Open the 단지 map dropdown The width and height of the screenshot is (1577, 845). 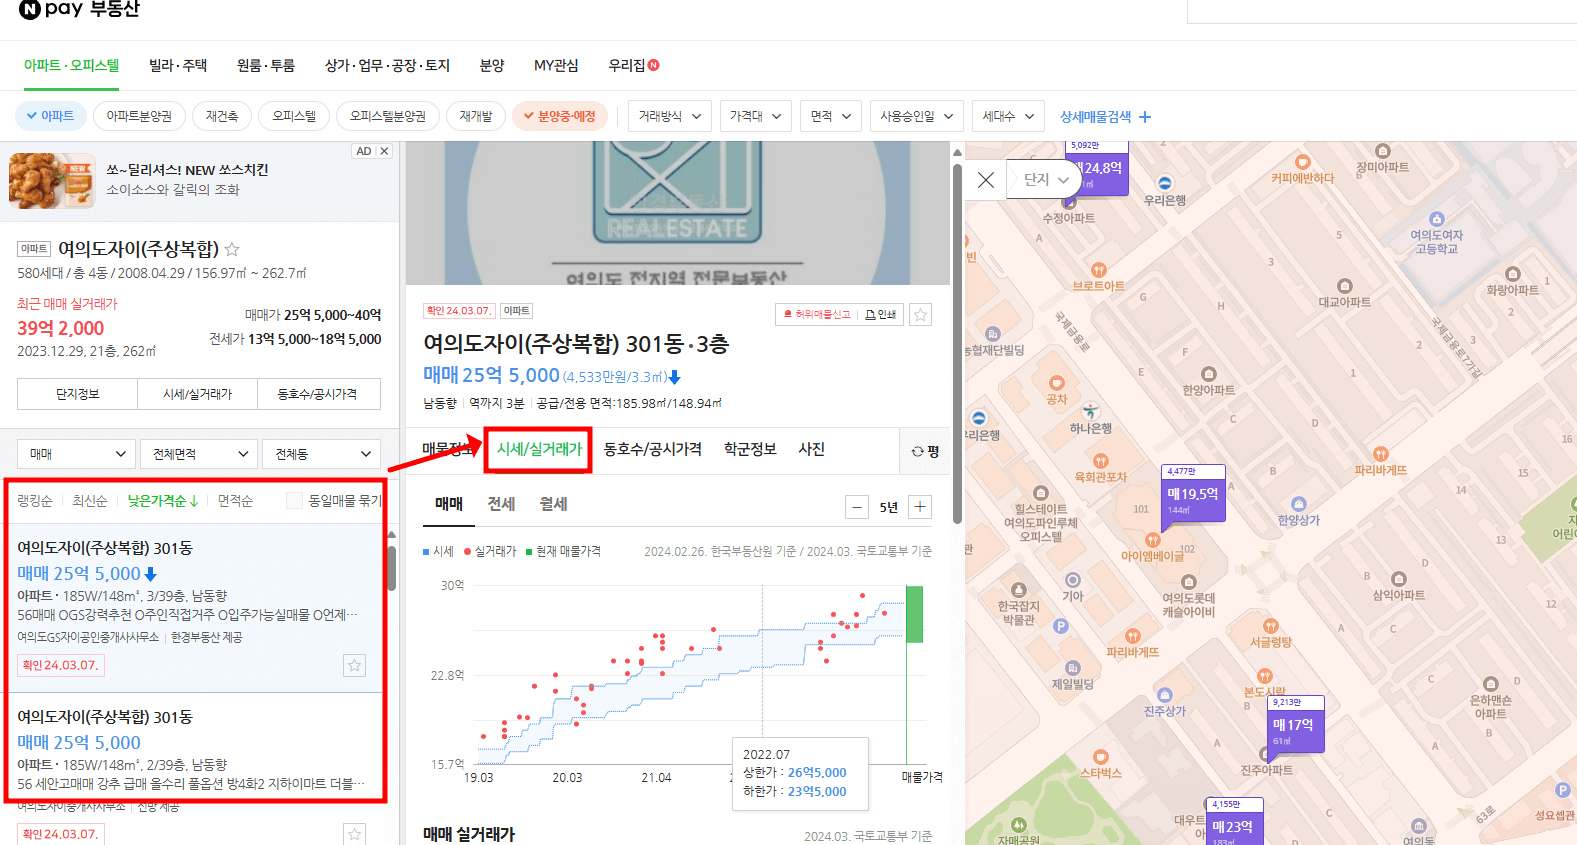(x=1045, y=180)
